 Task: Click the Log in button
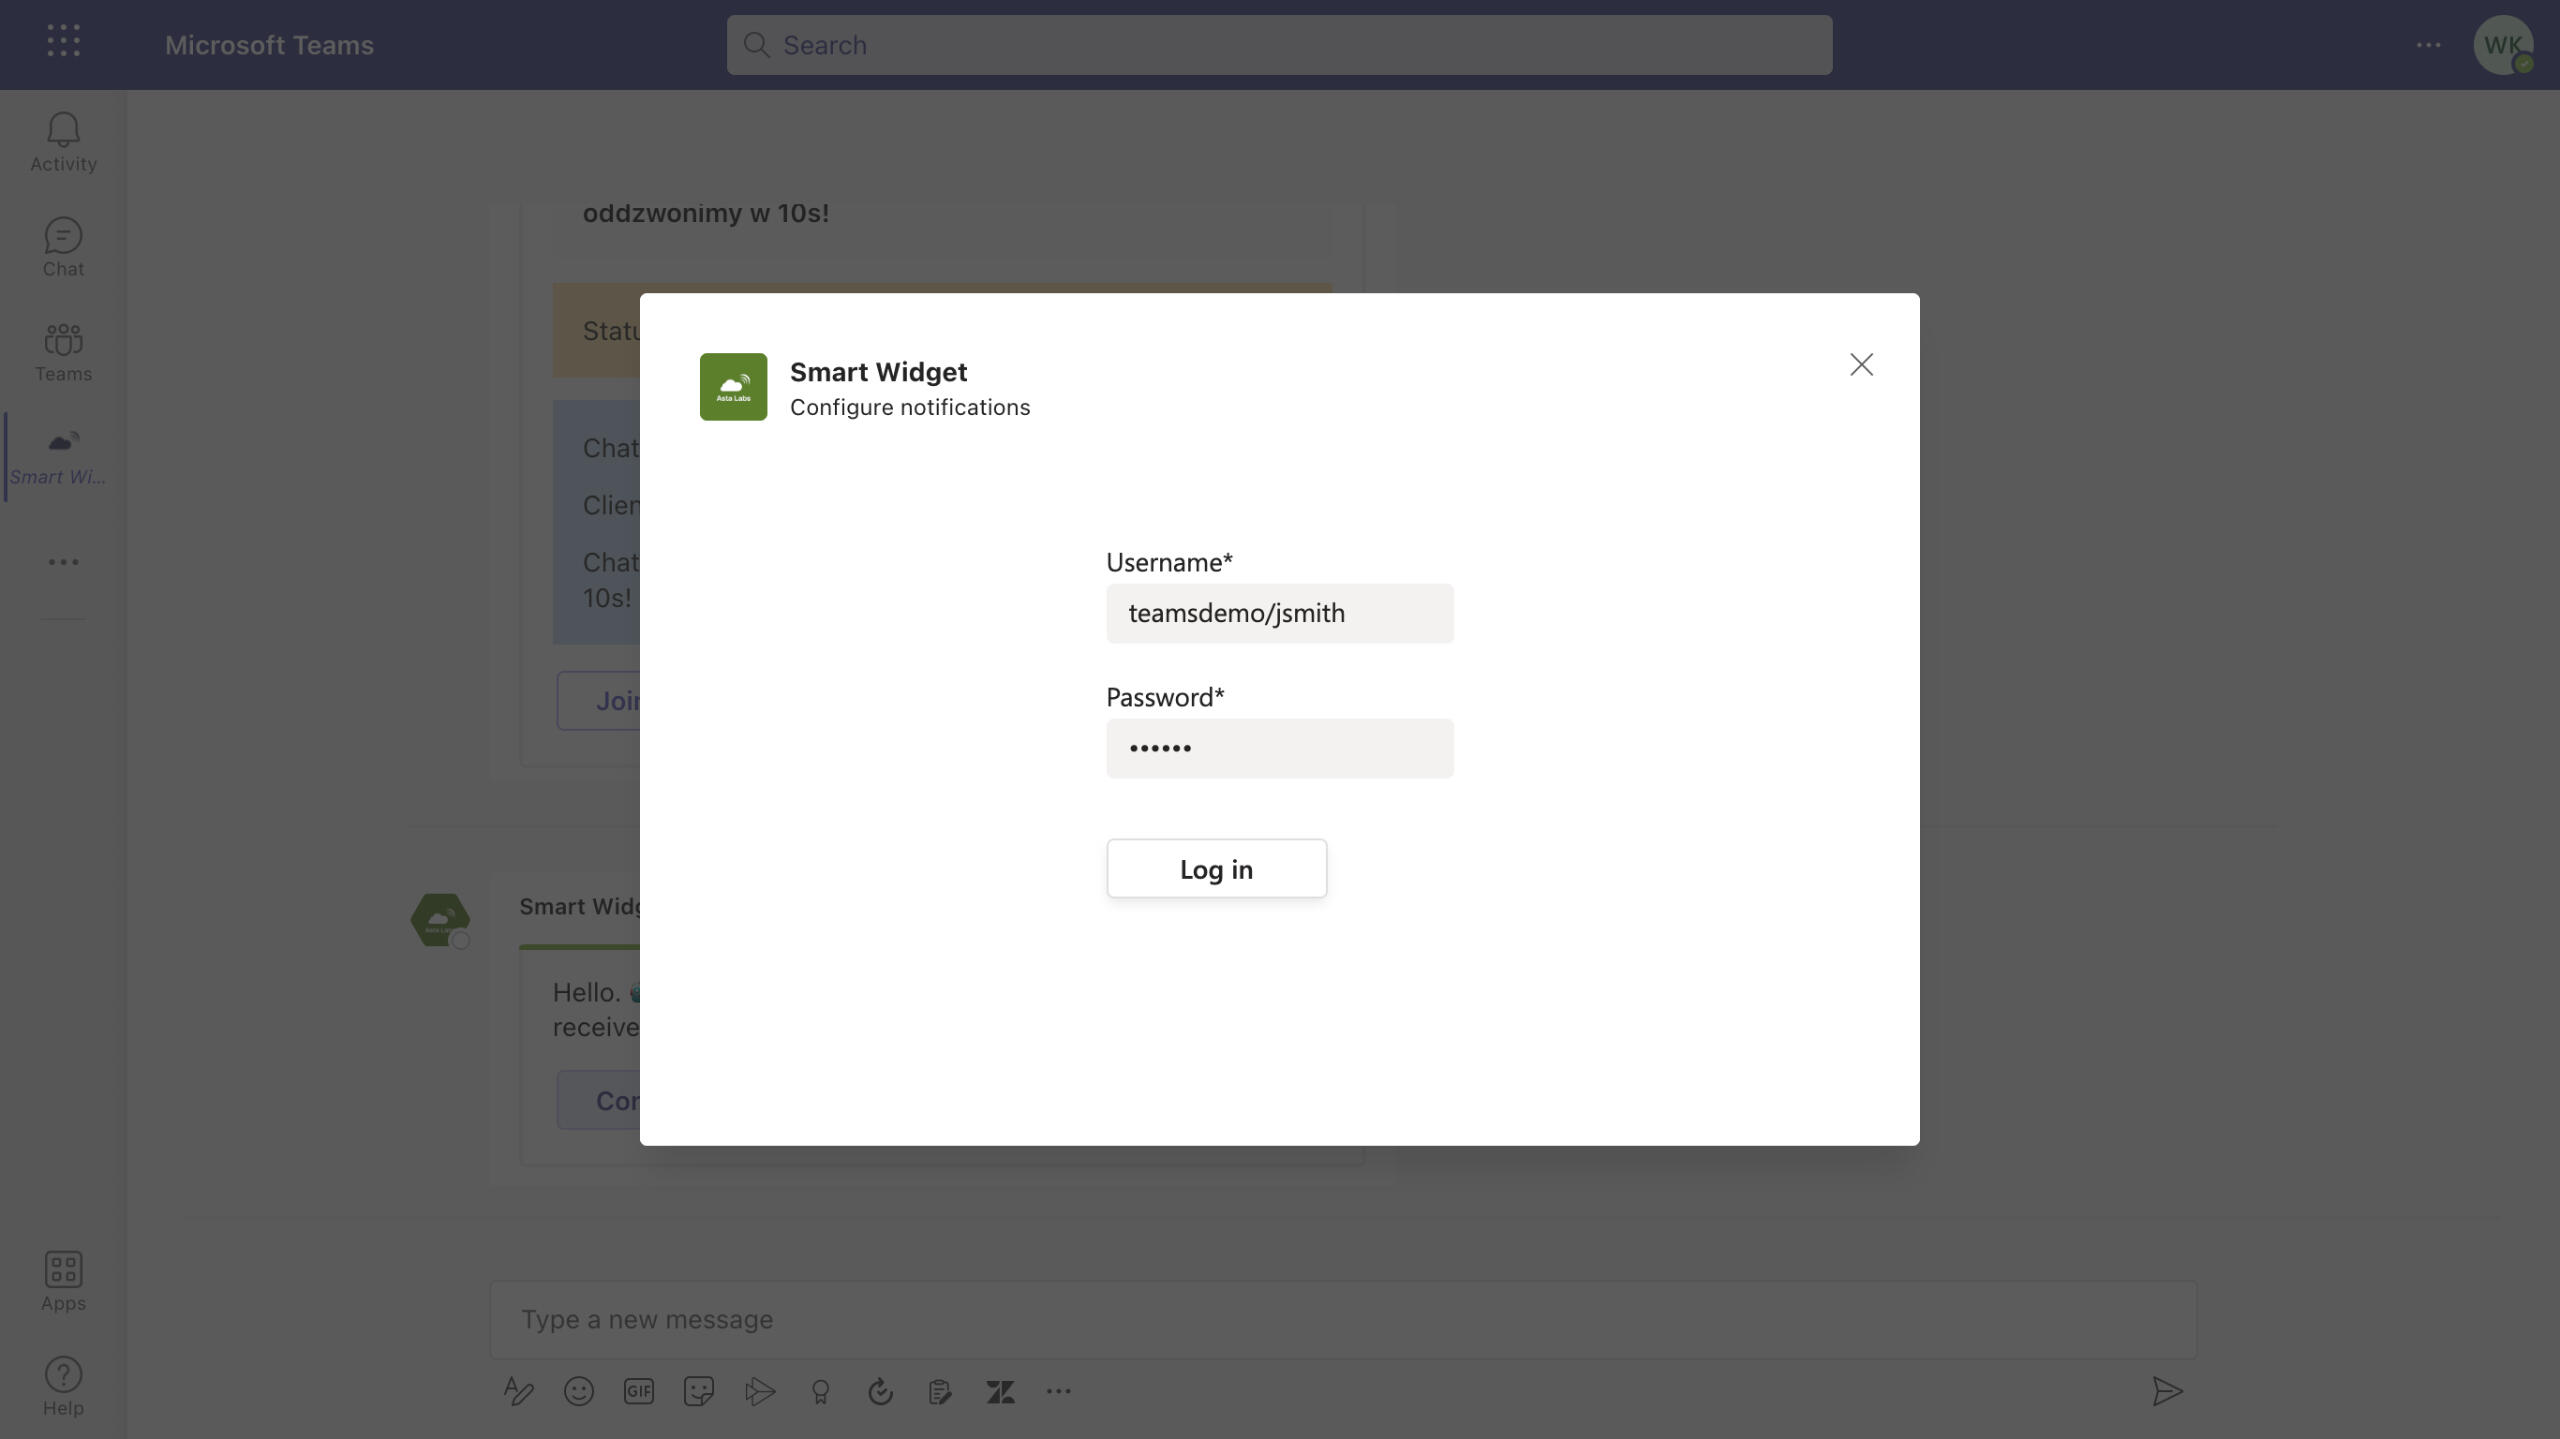[x=1216, y=868]
